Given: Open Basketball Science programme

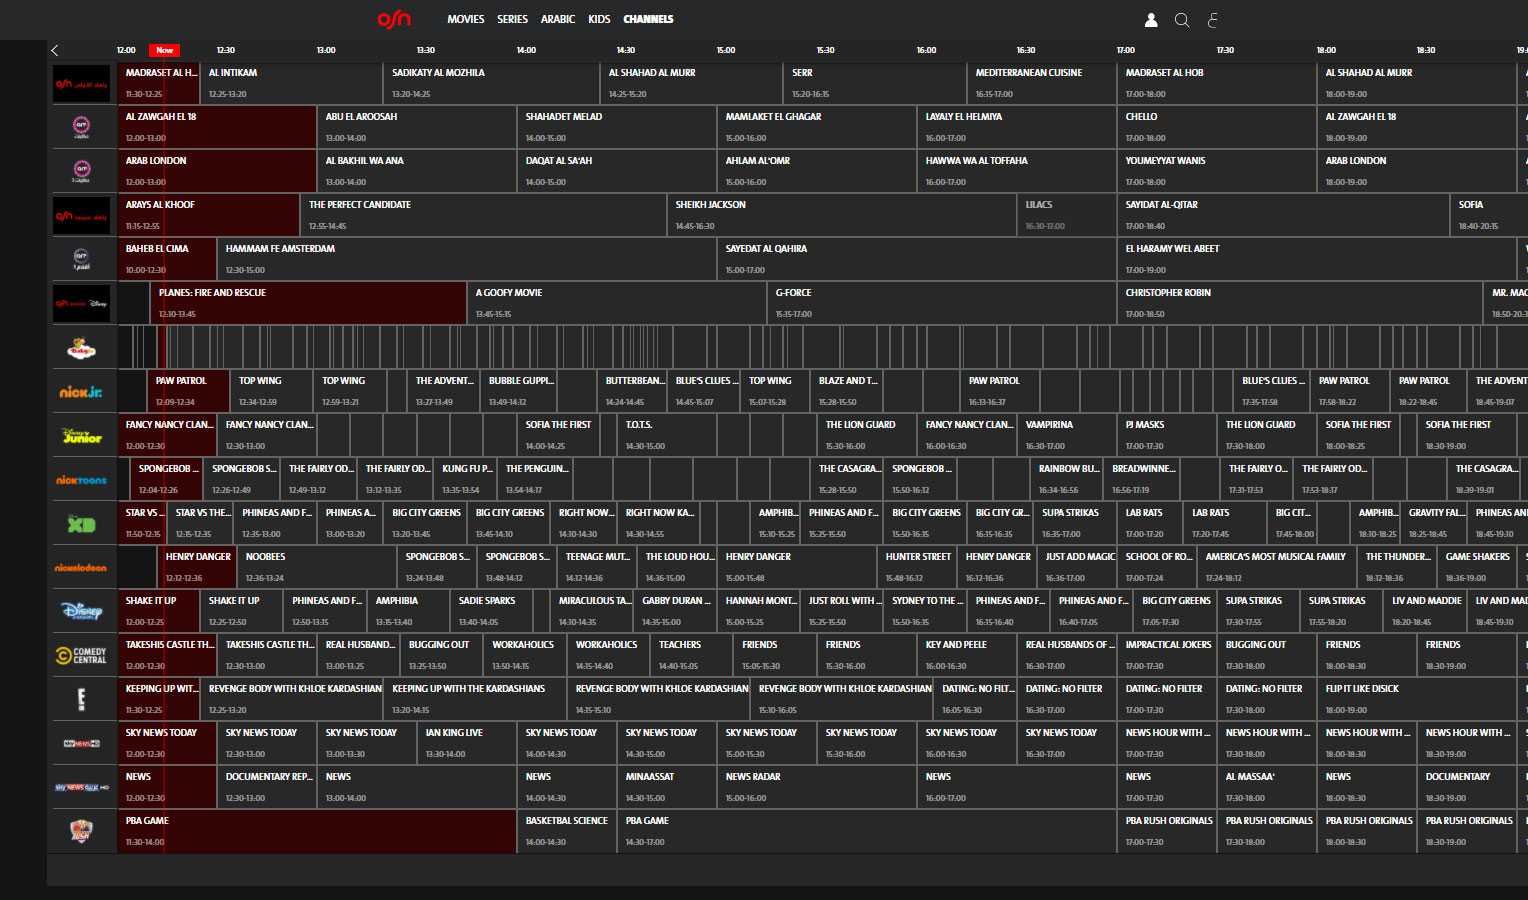Looking at the screenshot, I should [x=567, y=832].
